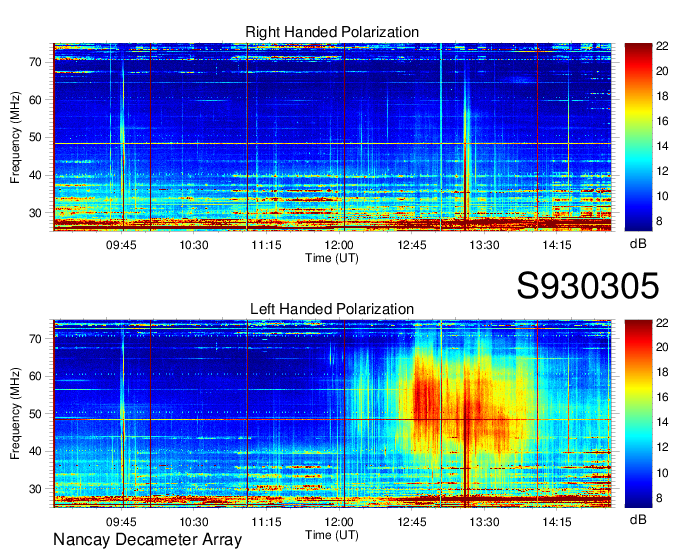Click the 50 MHz tick of Left Handed plot

click(x=36, y=414)
